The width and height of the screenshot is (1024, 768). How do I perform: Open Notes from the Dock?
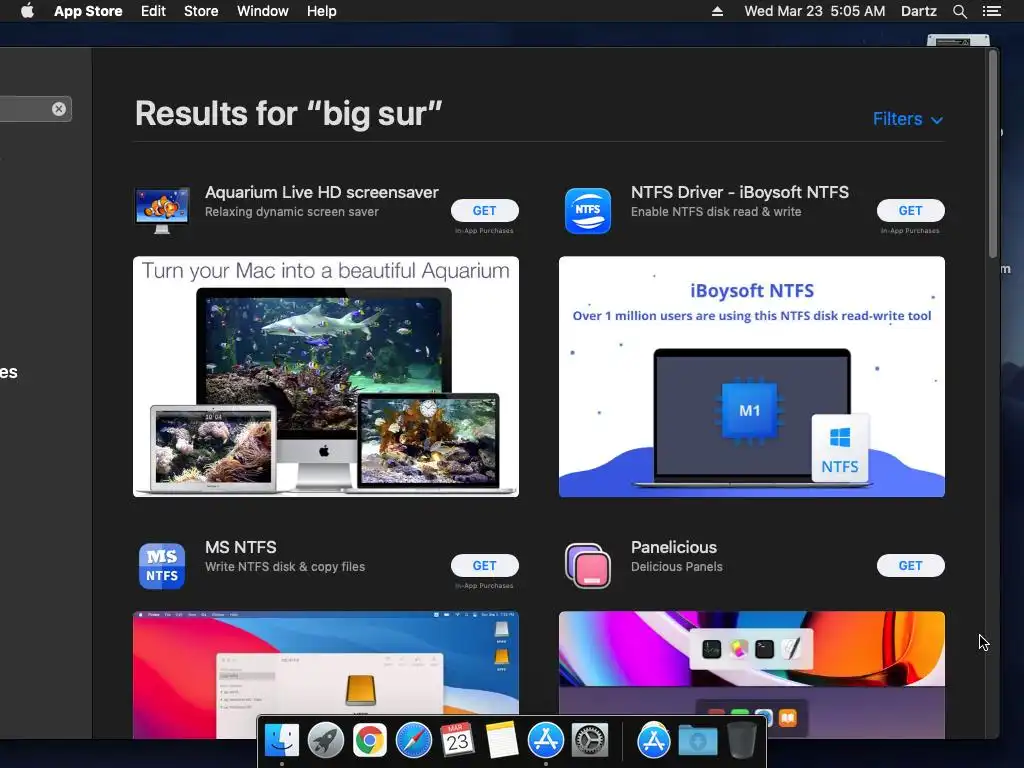click(x=502, y=741)
